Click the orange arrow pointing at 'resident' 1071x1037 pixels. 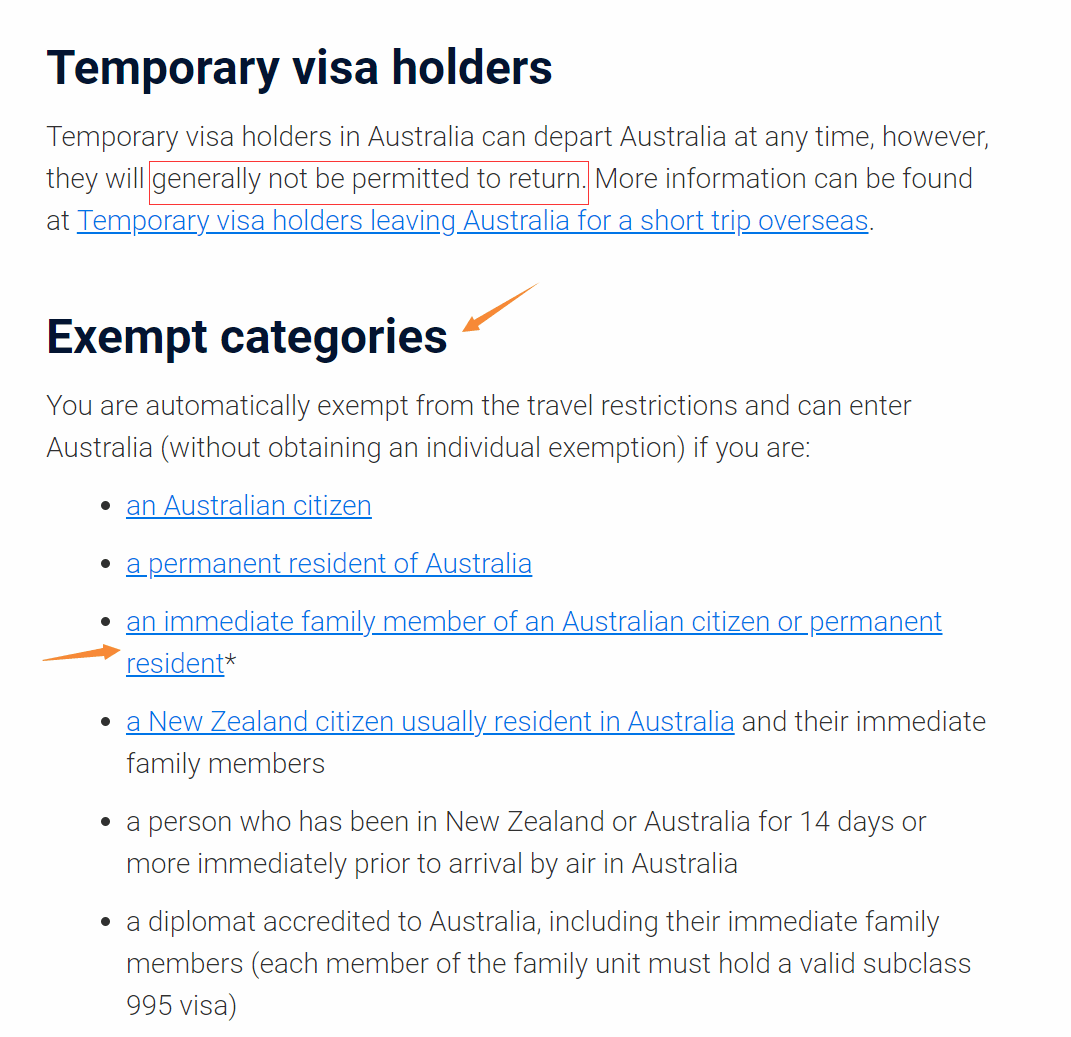point(82,653)
